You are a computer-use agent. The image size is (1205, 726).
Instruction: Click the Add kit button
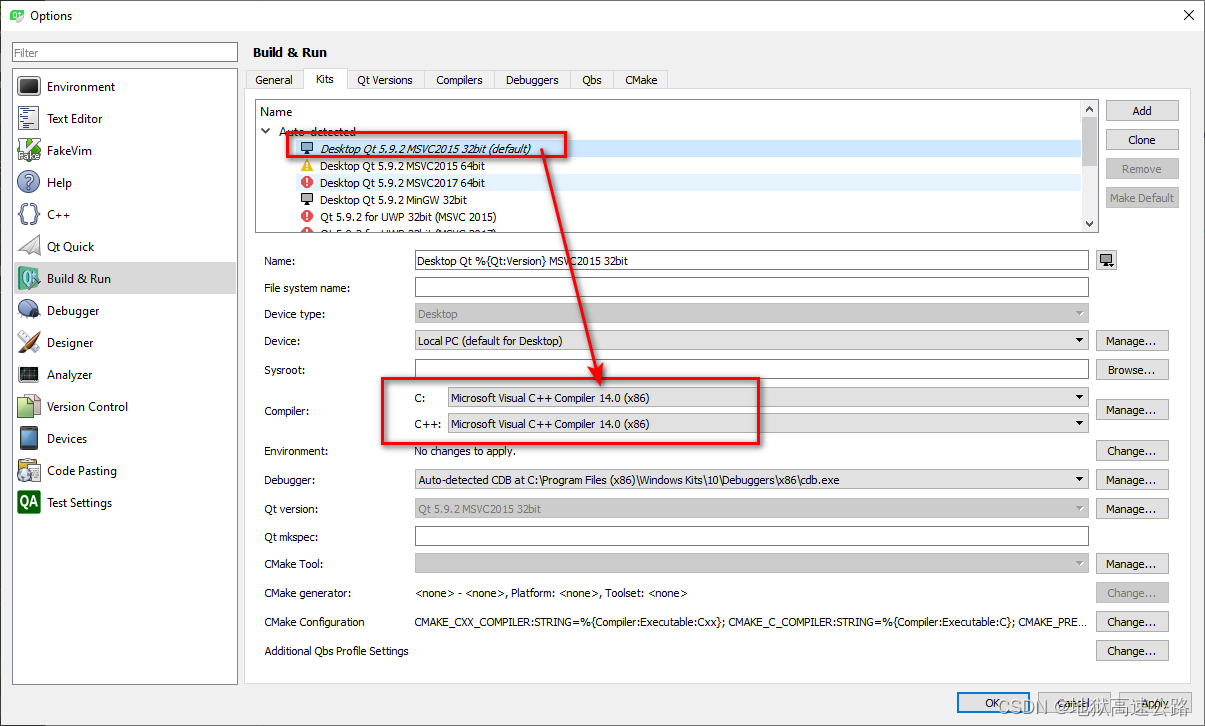[x=1142, y=111]
